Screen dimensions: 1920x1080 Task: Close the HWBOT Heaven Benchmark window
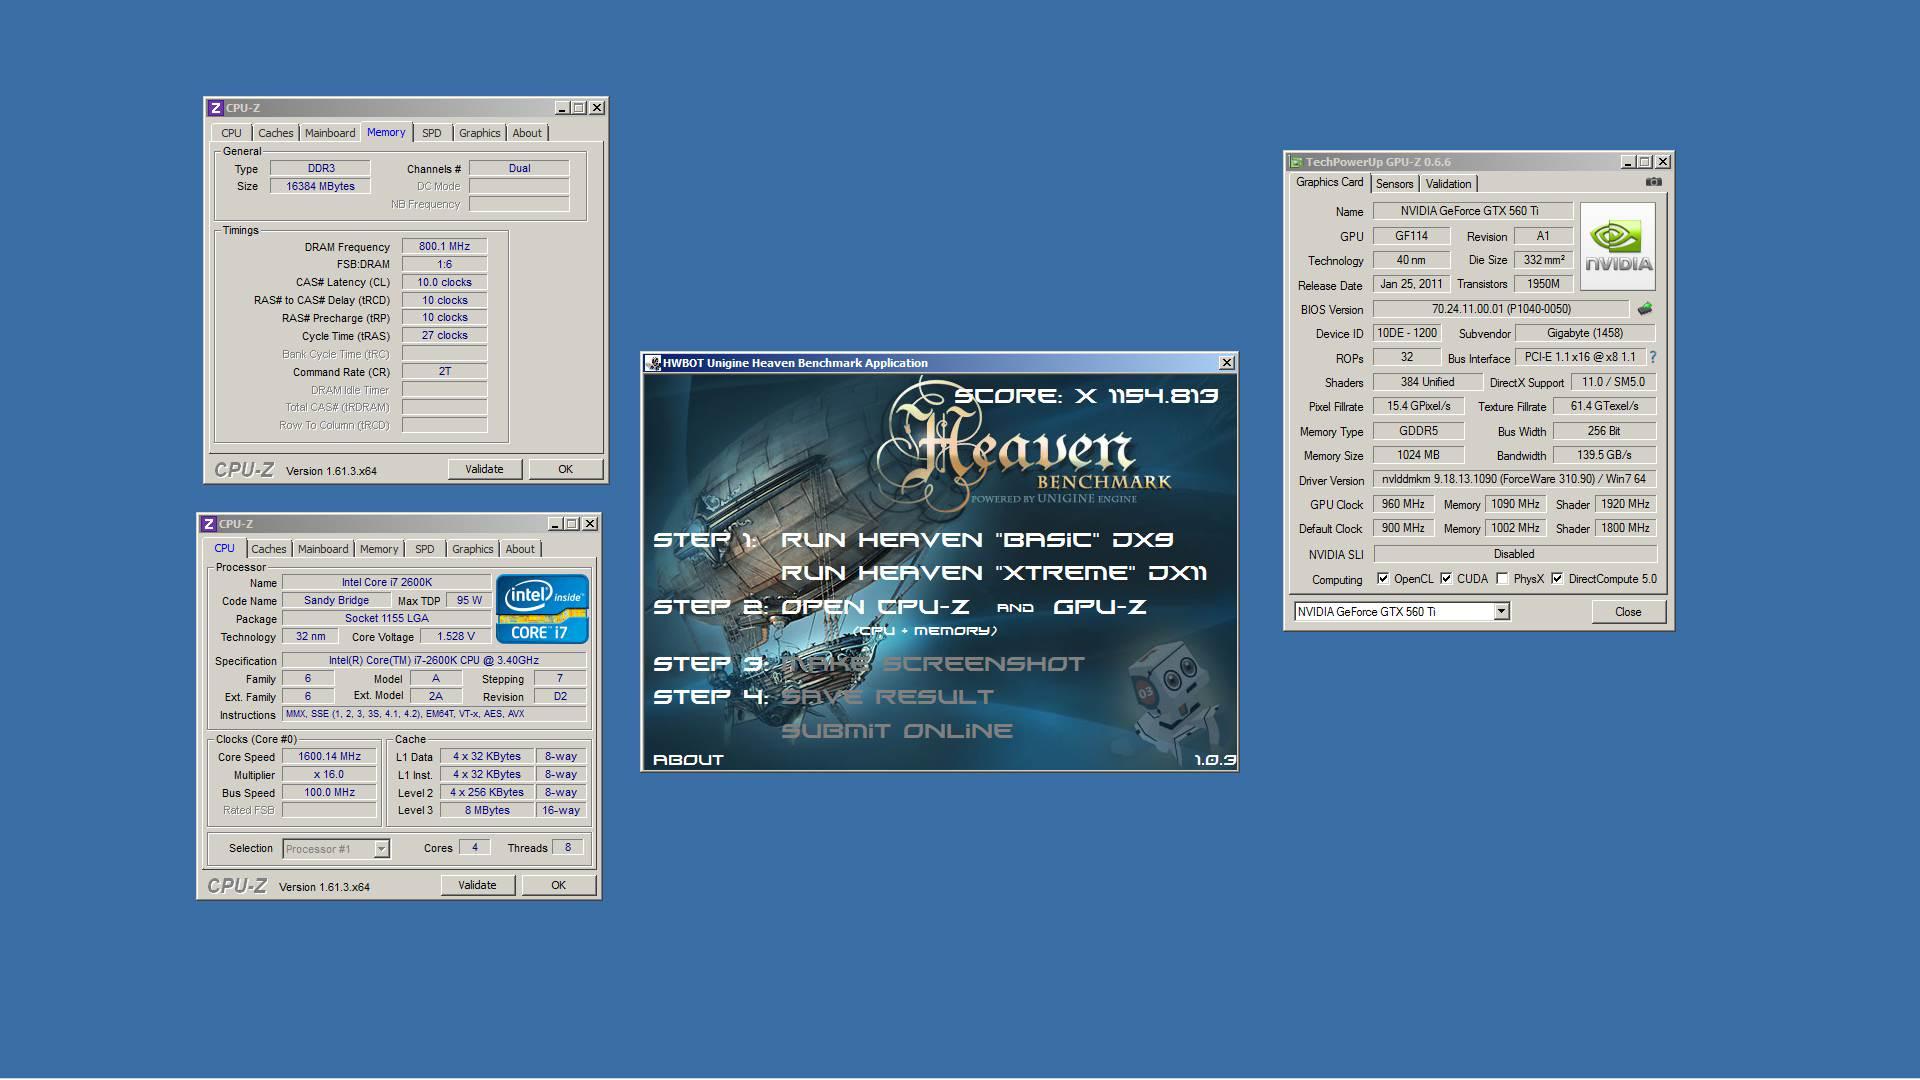tap(1226, 363)
